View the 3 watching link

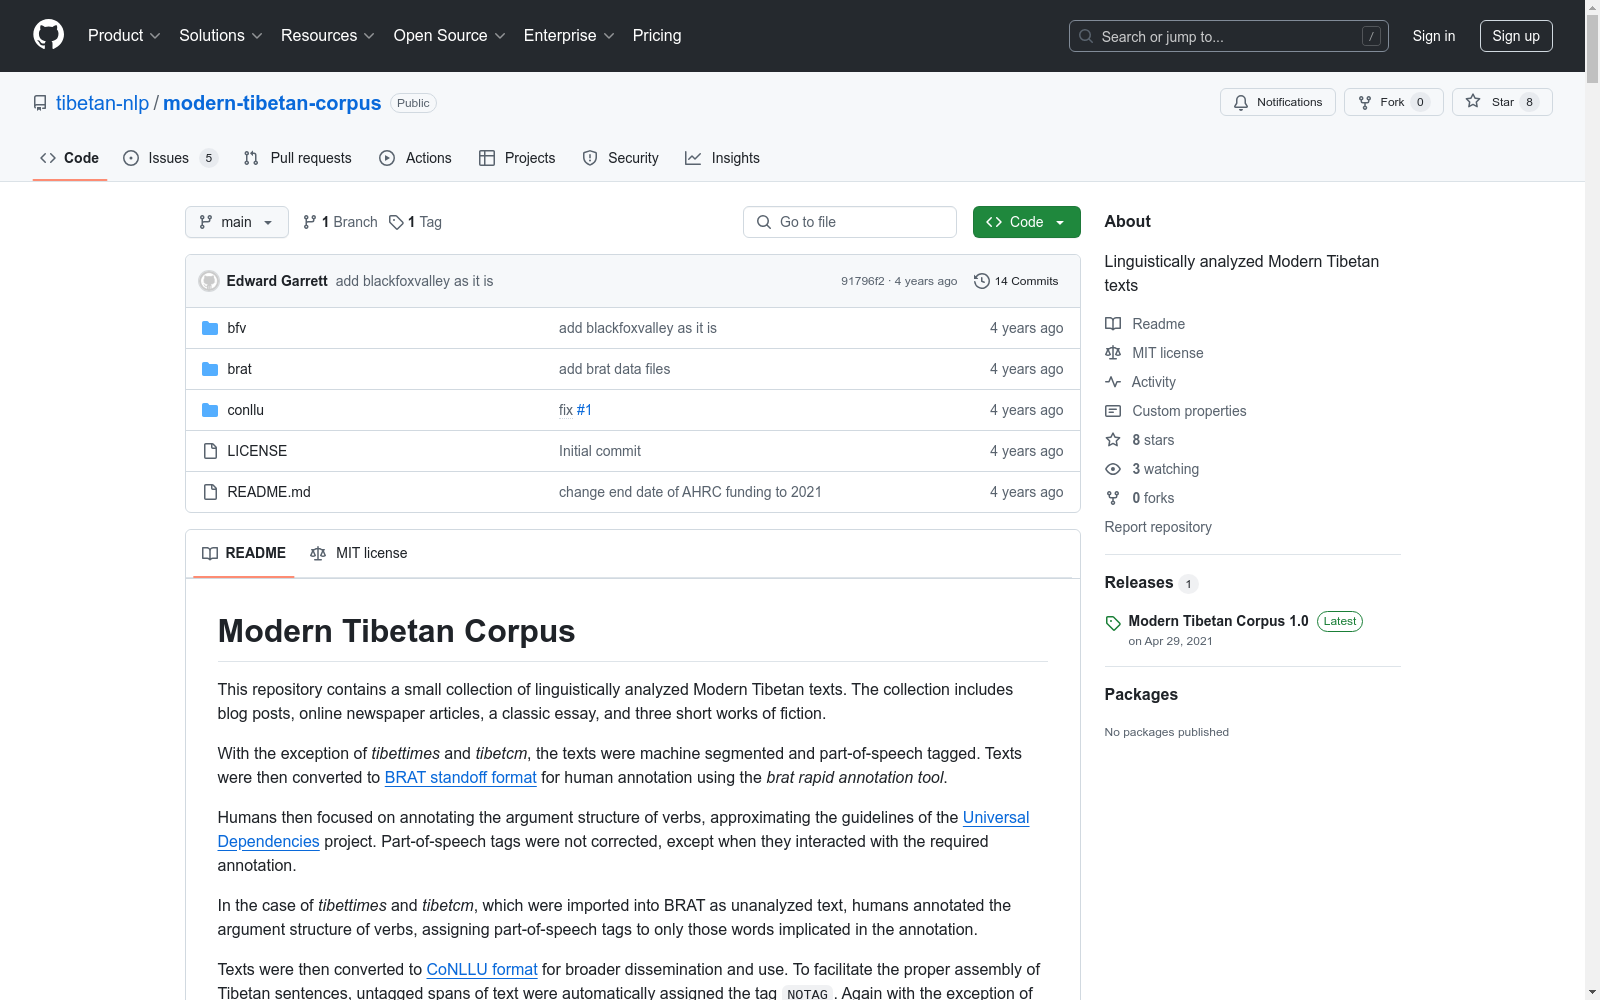pos(1152,469)
